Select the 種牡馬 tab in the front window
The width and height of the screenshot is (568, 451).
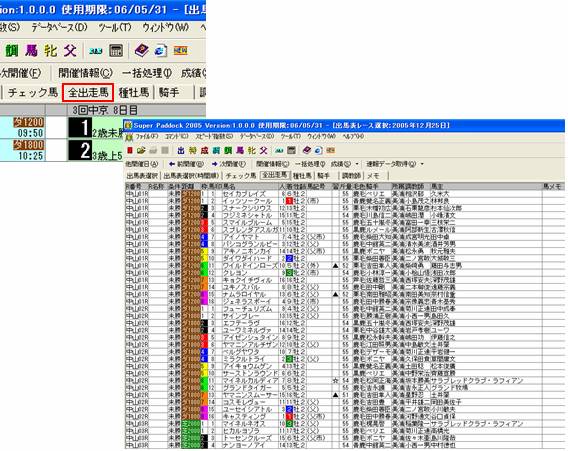pos(302,175)
